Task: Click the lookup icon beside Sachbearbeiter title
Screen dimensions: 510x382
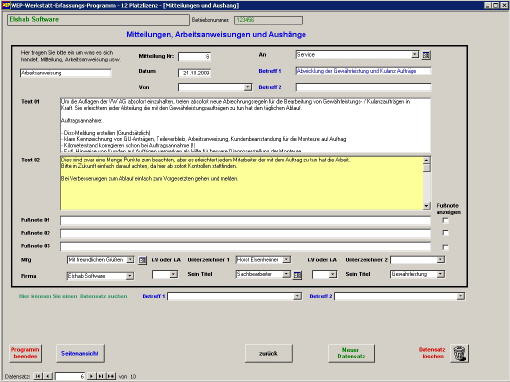Action: coord(297,275)
